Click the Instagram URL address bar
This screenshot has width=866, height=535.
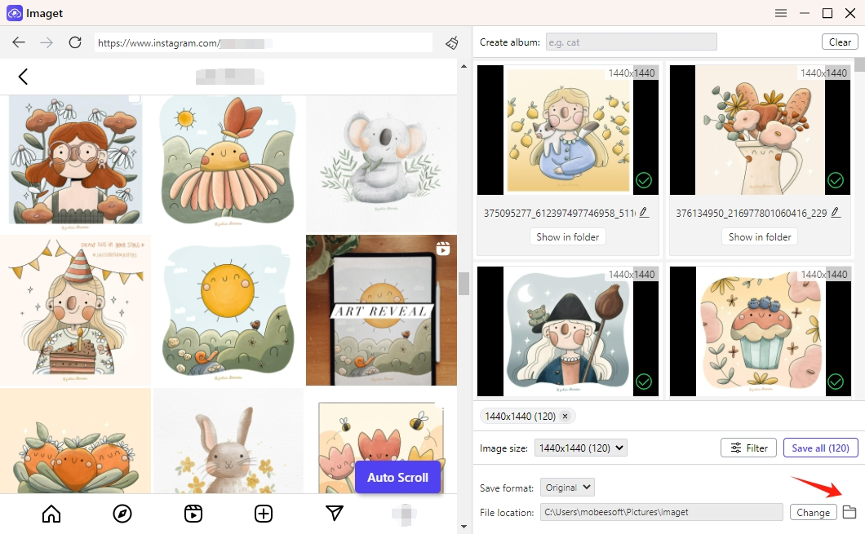pos(263,43)
